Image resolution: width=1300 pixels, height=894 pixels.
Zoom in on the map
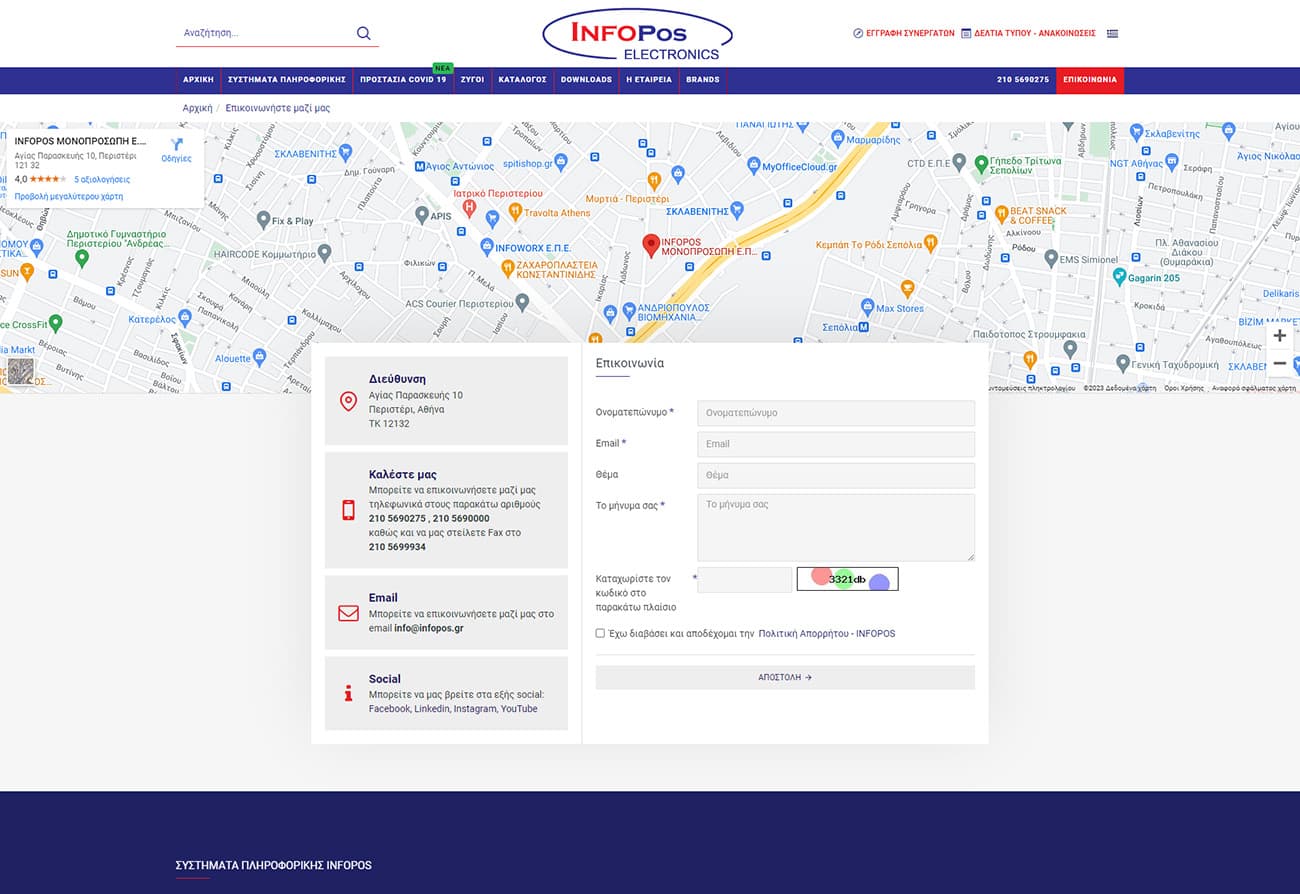click(1279, 336)
